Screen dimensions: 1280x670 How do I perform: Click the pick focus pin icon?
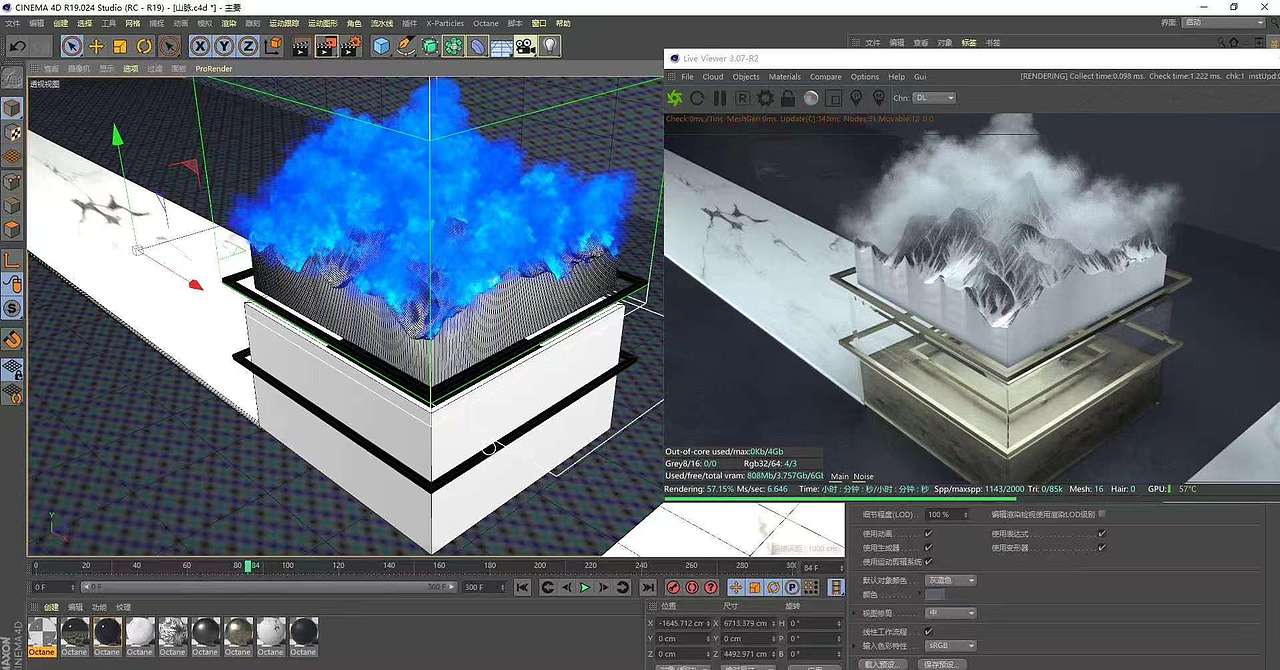(x=856, y=98)
